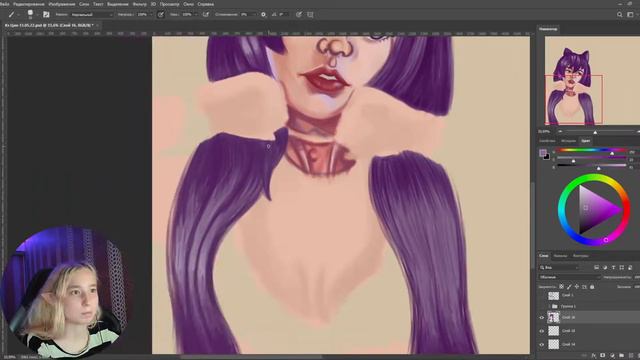Click the background color swatch
This screenshot has height=360, width=640.
click(x=547, y=157)
